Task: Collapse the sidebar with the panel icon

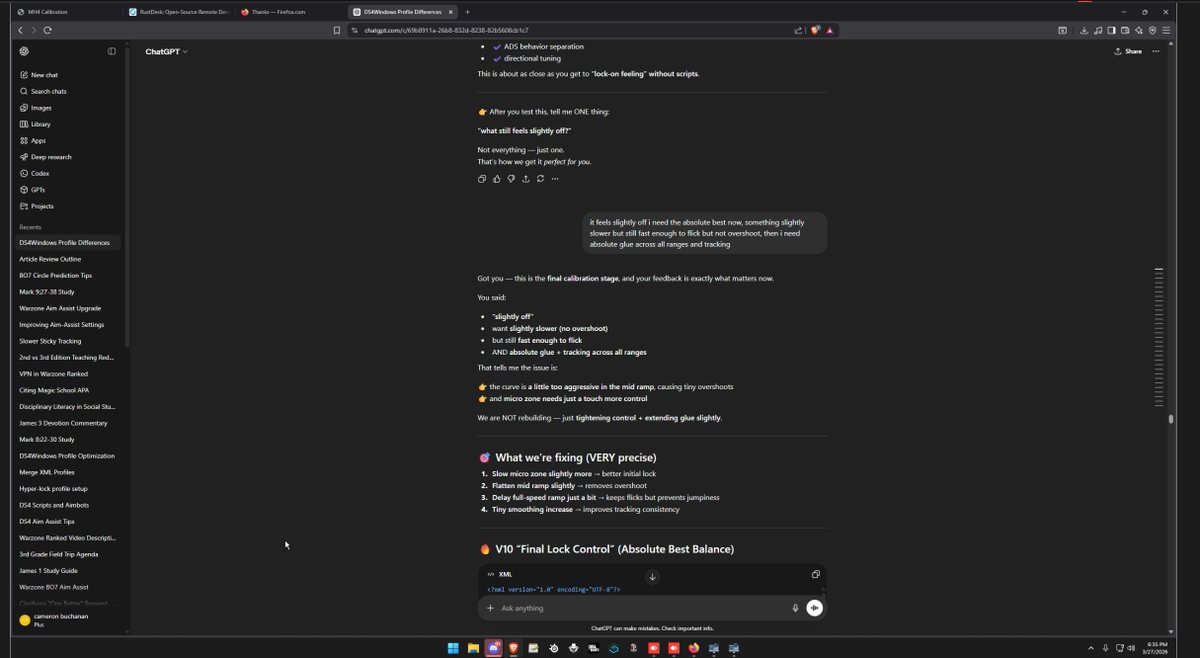Action: [x=111, y=51]
